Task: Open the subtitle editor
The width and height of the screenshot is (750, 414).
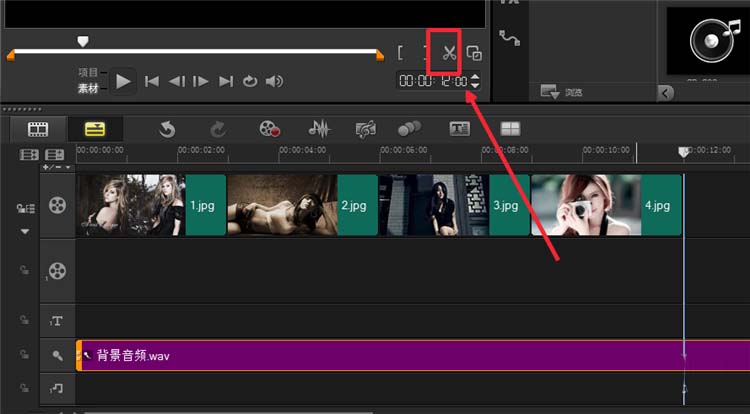Action: point(460,129)
